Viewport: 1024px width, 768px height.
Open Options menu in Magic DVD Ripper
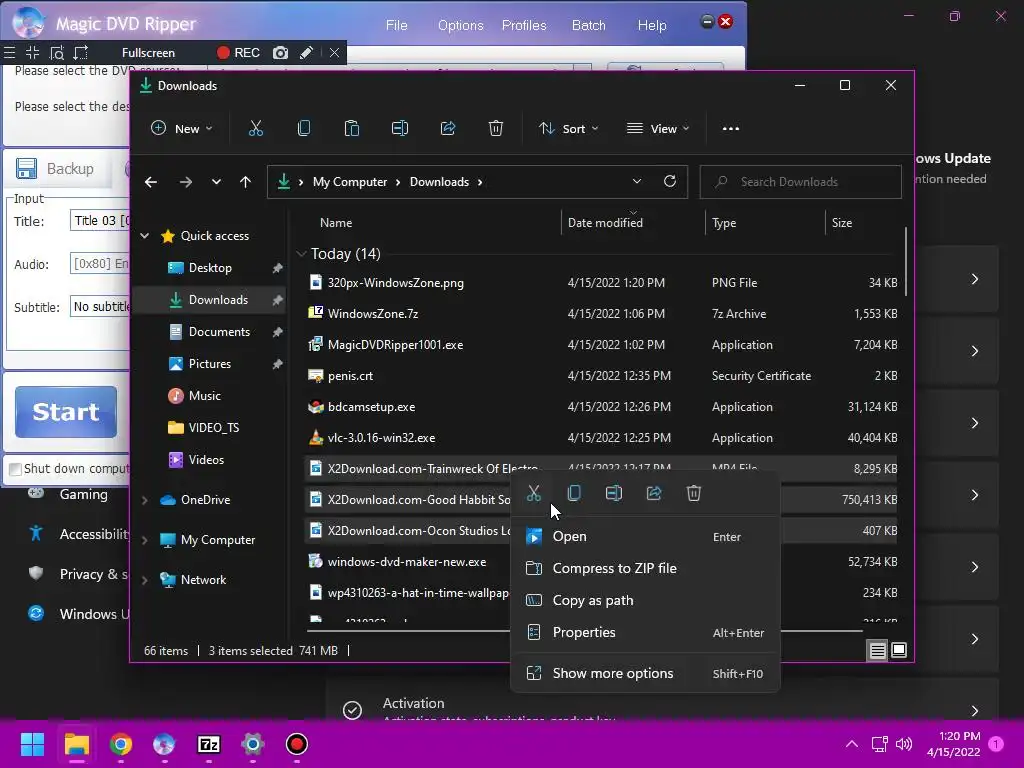(x=460, y=25)
